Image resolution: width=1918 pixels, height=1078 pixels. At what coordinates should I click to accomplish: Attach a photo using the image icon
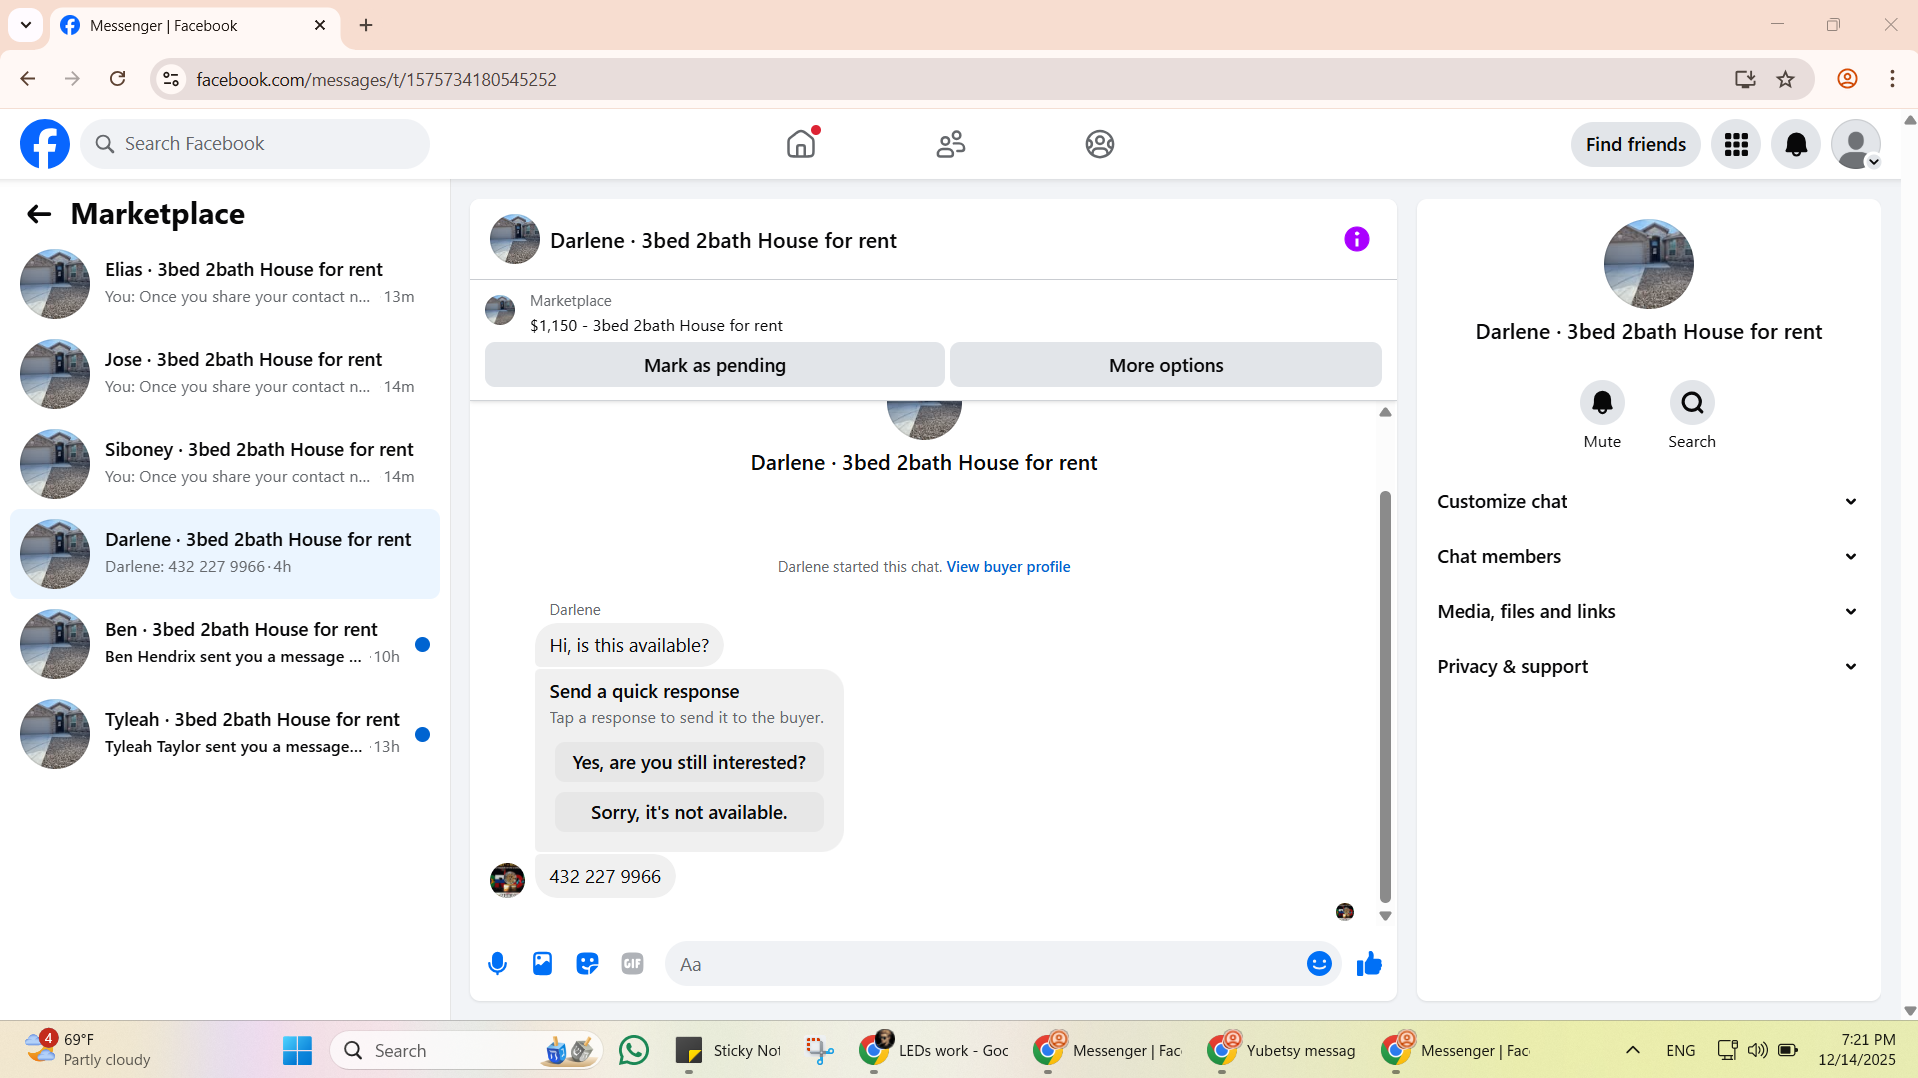[542, 964]
